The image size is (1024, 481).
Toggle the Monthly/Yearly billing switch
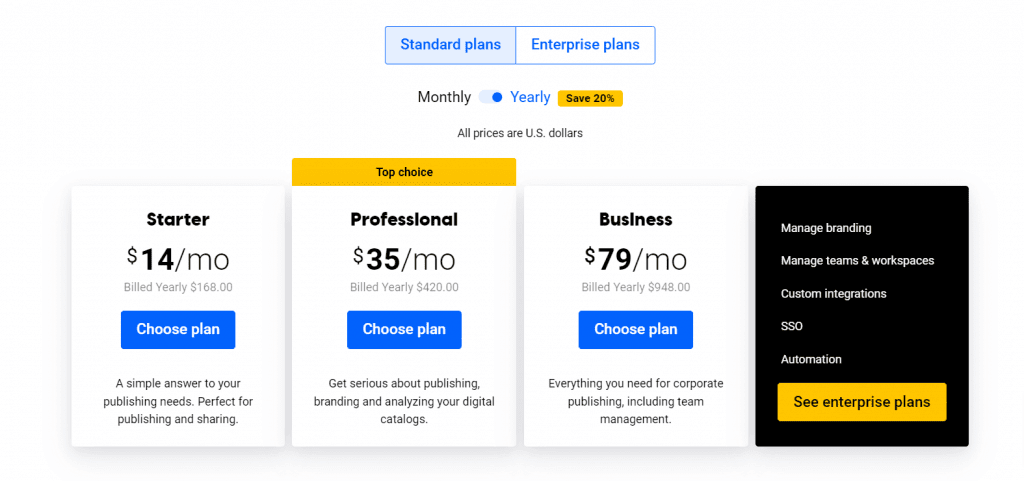pyautogui.click(x=490, y=97)
